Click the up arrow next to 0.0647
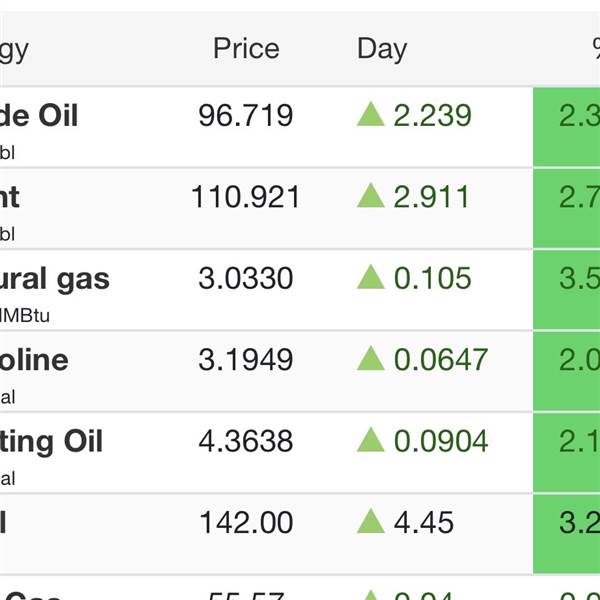The image size is (600, 600). 371,359
